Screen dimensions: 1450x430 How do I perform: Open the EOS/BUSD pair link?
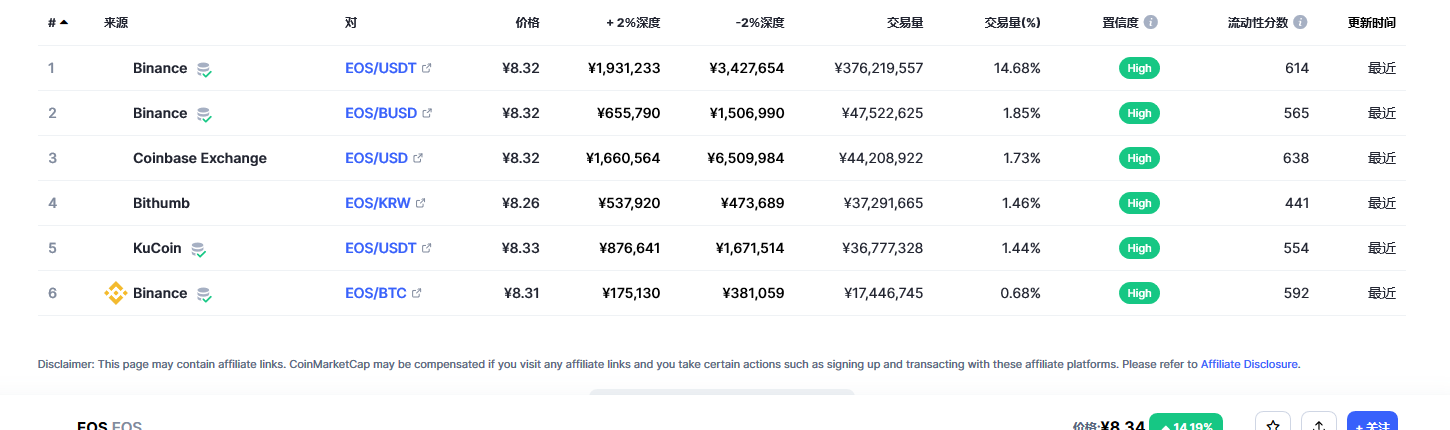(x=381, y=113)
